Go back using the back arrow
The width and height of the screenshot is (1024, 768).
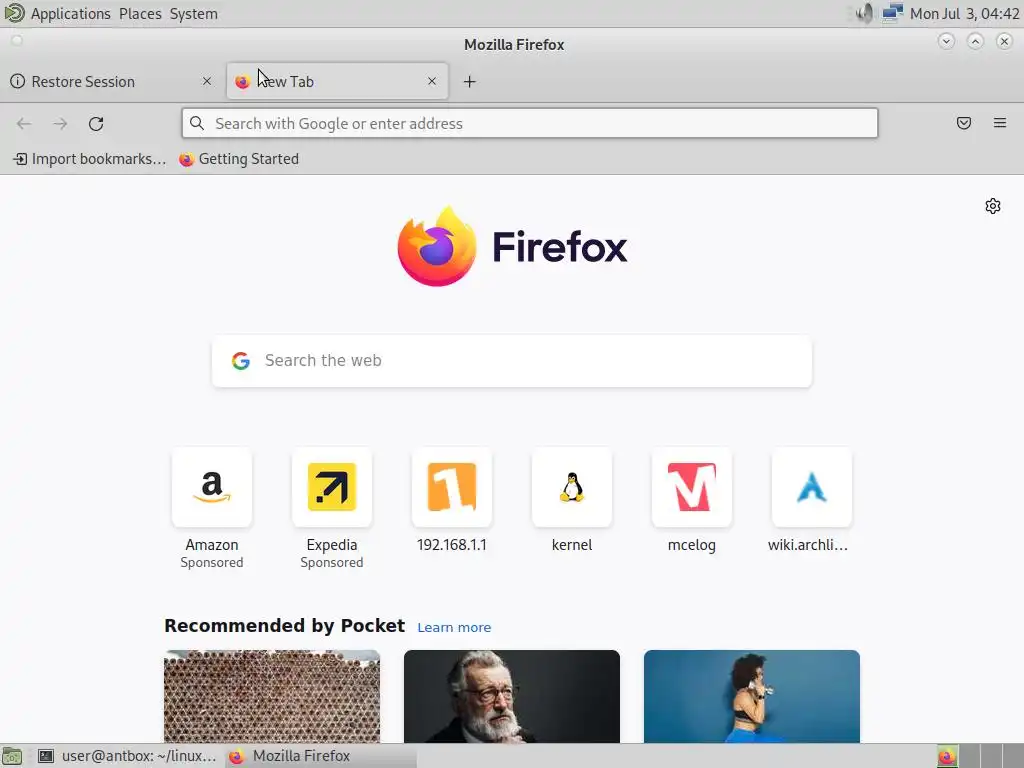[24, 123]
